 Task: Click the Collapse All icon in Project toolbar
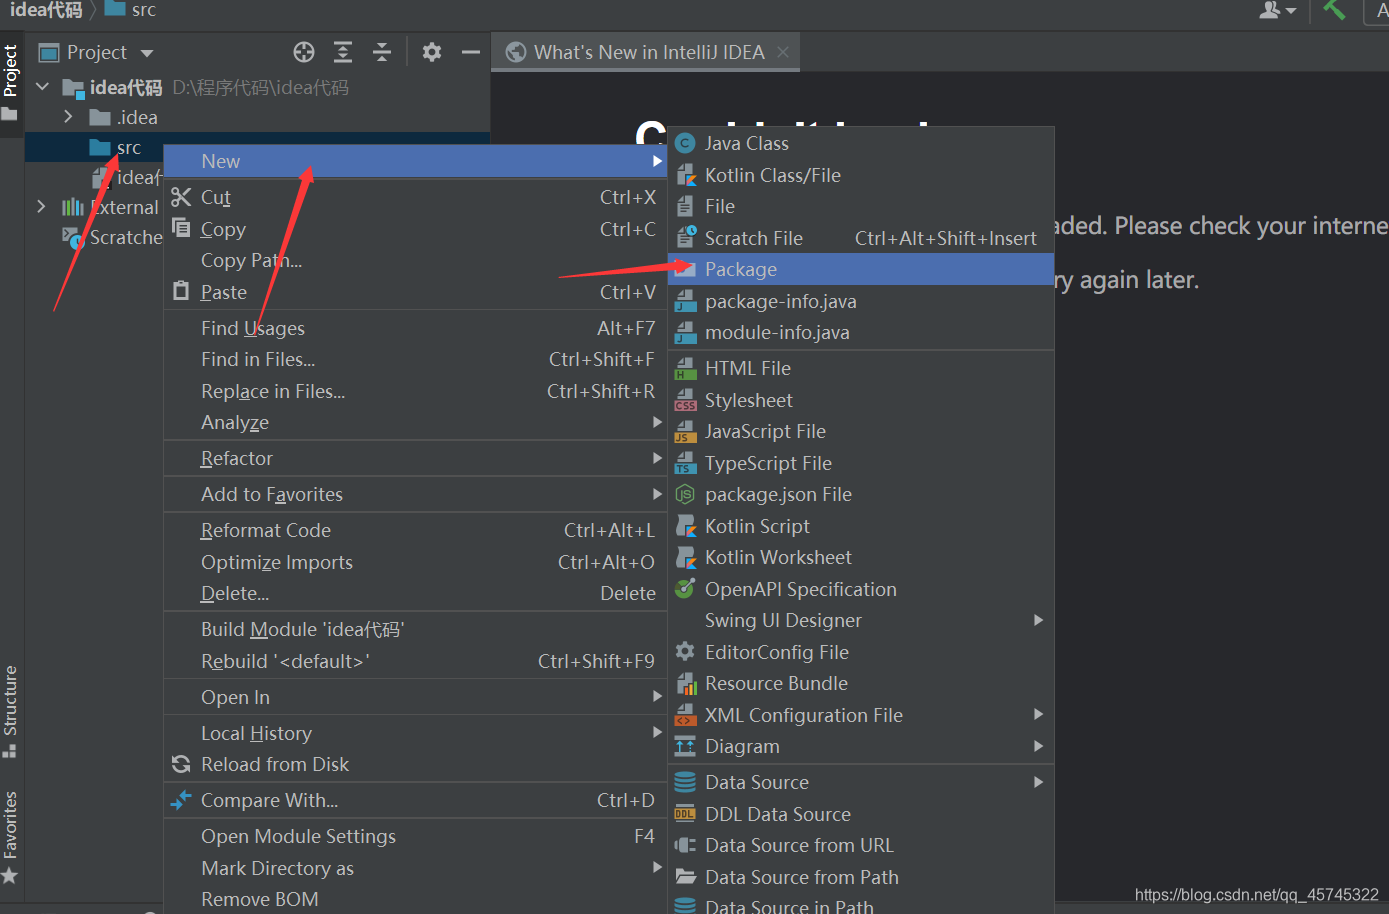click(x=382, y=52)
